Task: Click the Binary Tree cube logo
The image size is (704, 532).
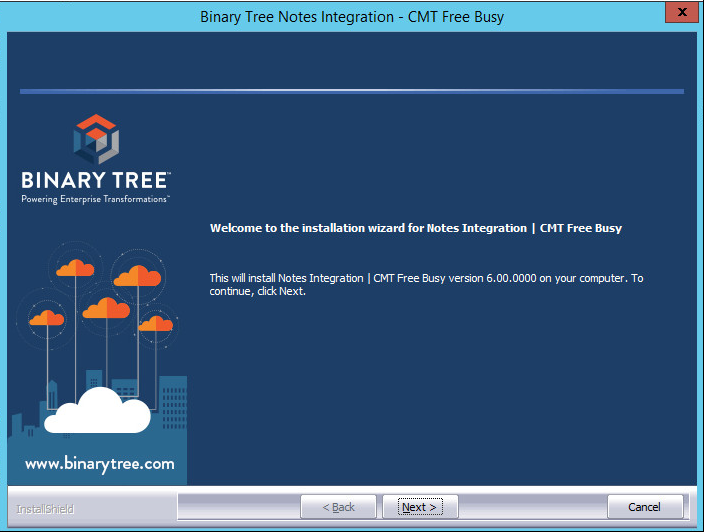Action: [96, 139]
